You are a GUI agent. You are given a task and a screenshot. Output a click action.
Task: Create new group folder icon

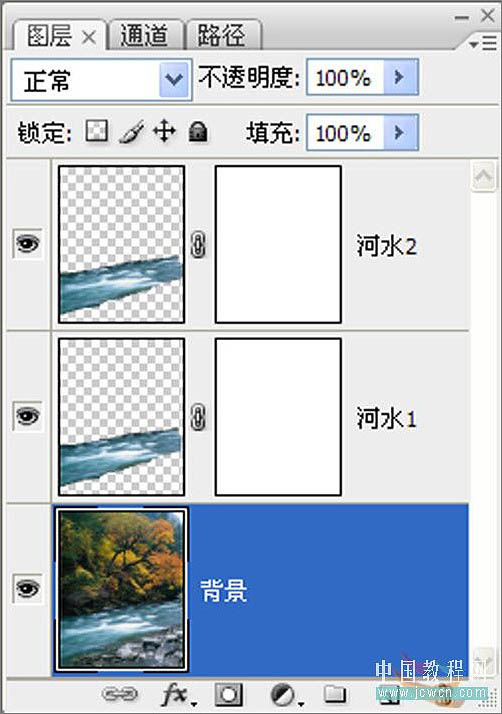point(335,694)
